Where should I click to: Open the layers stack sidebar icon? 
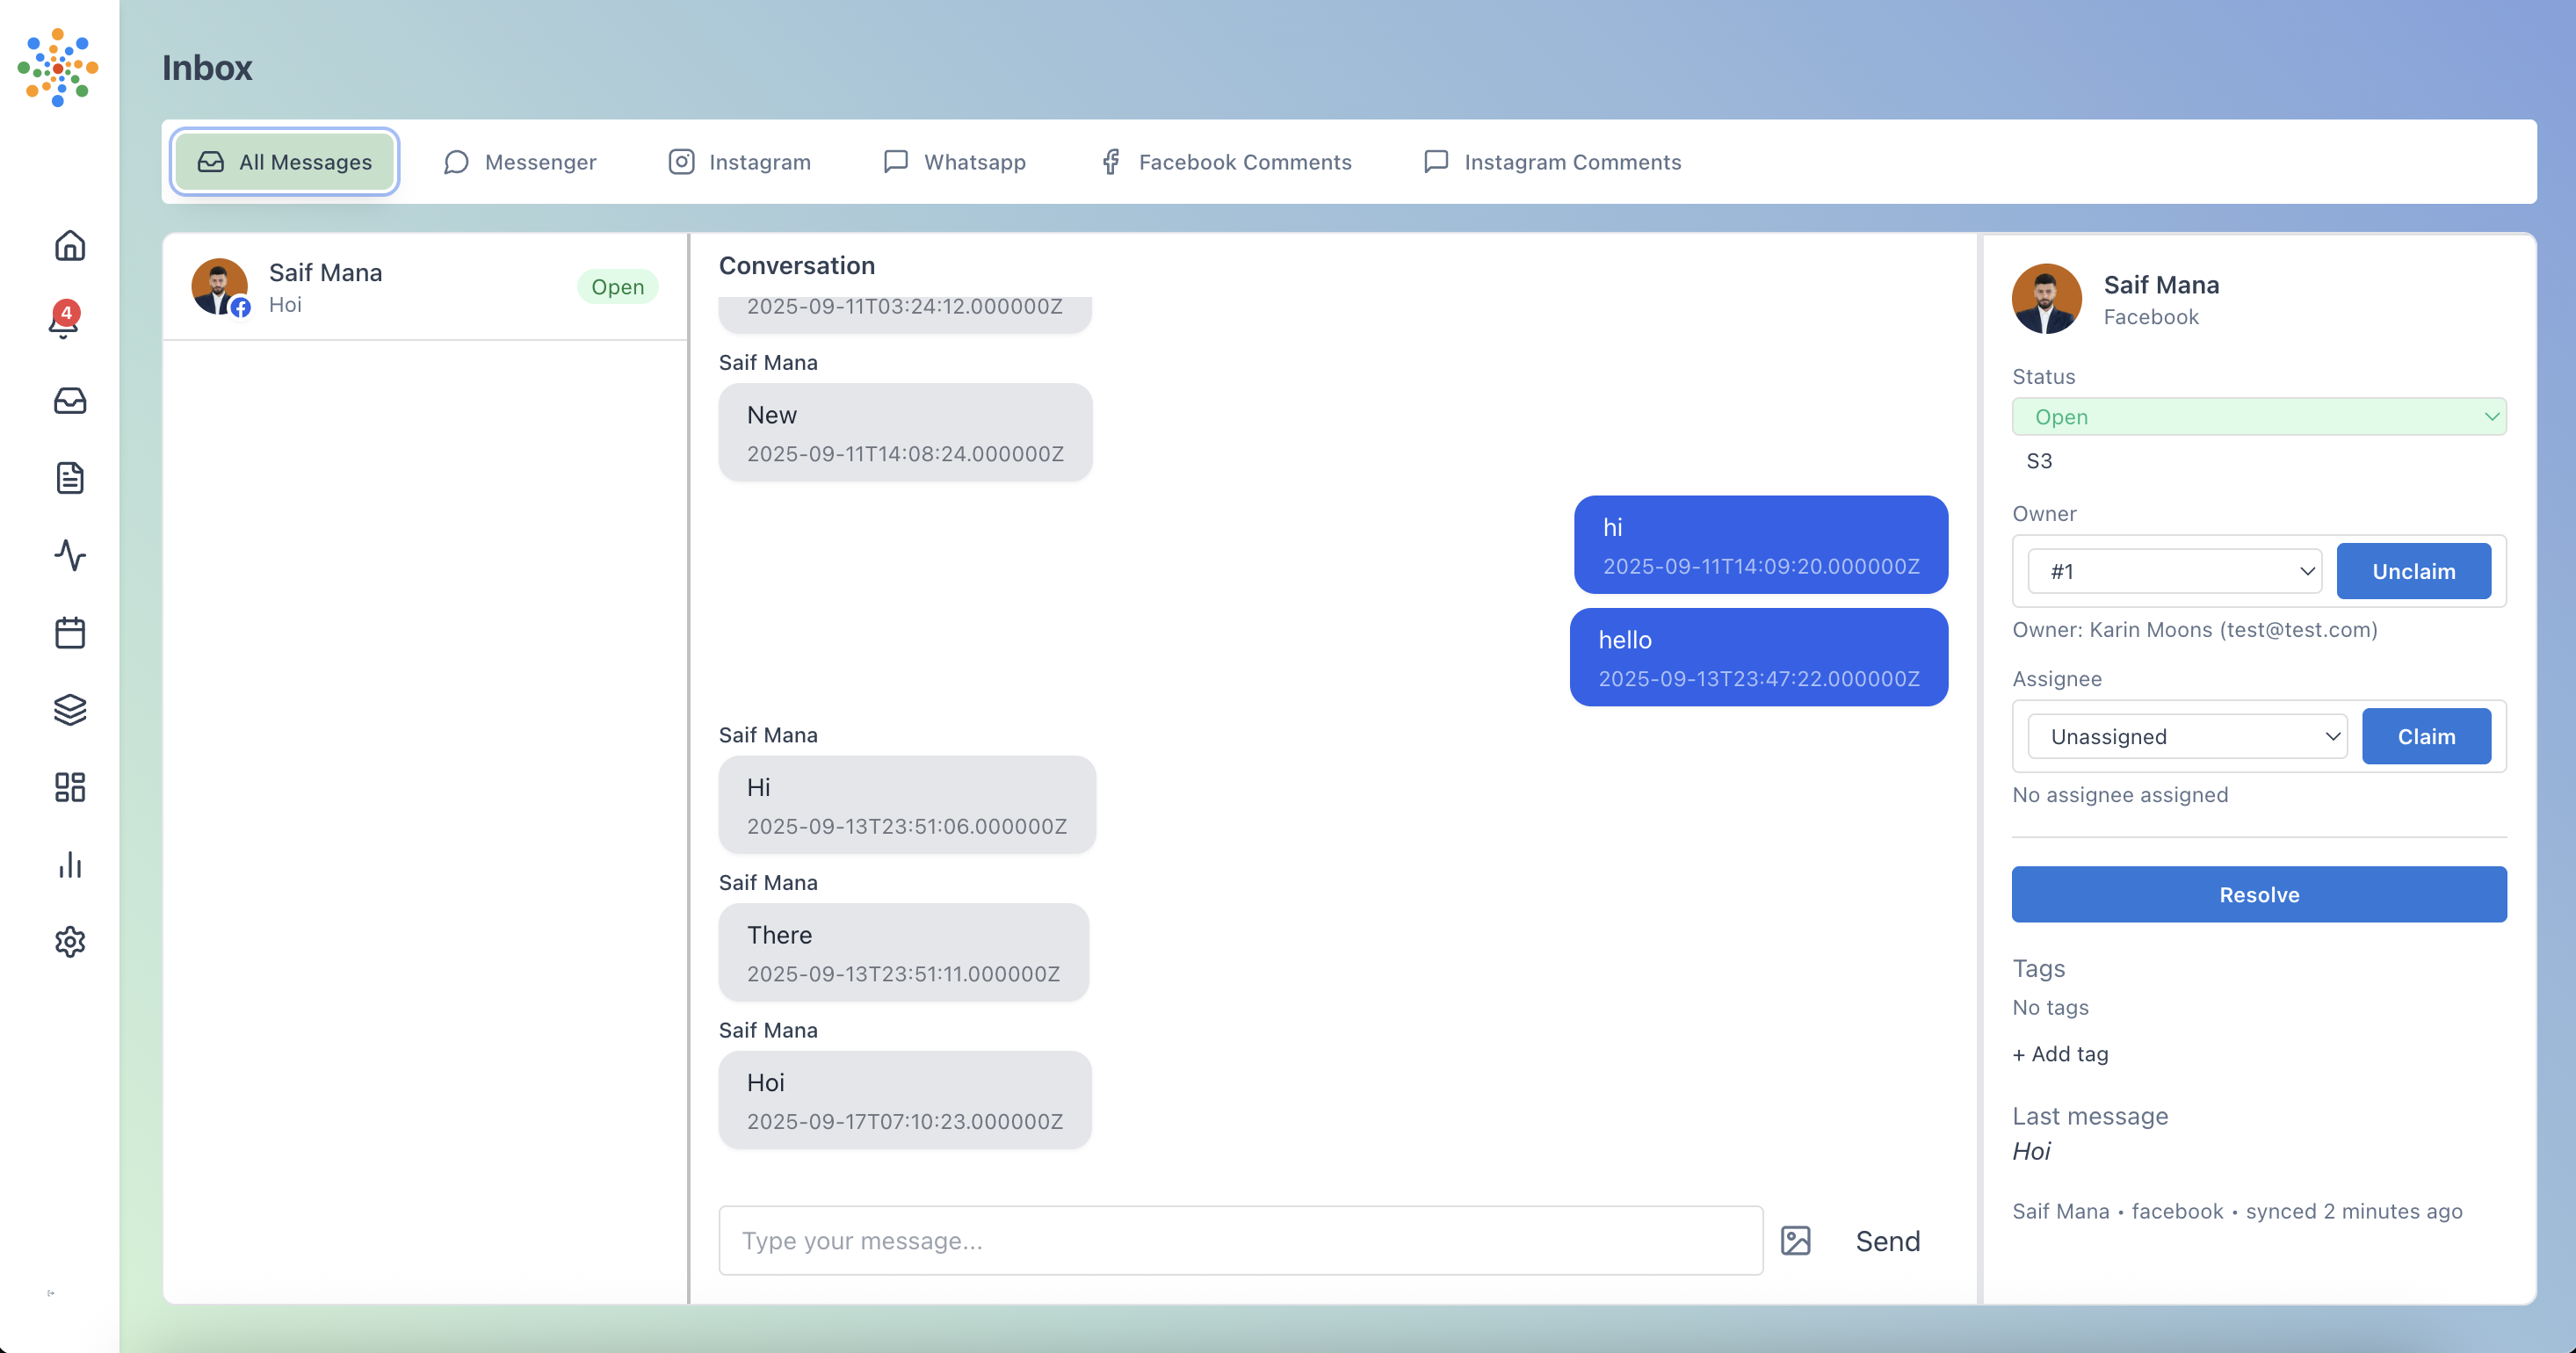(x=70, y=710)
